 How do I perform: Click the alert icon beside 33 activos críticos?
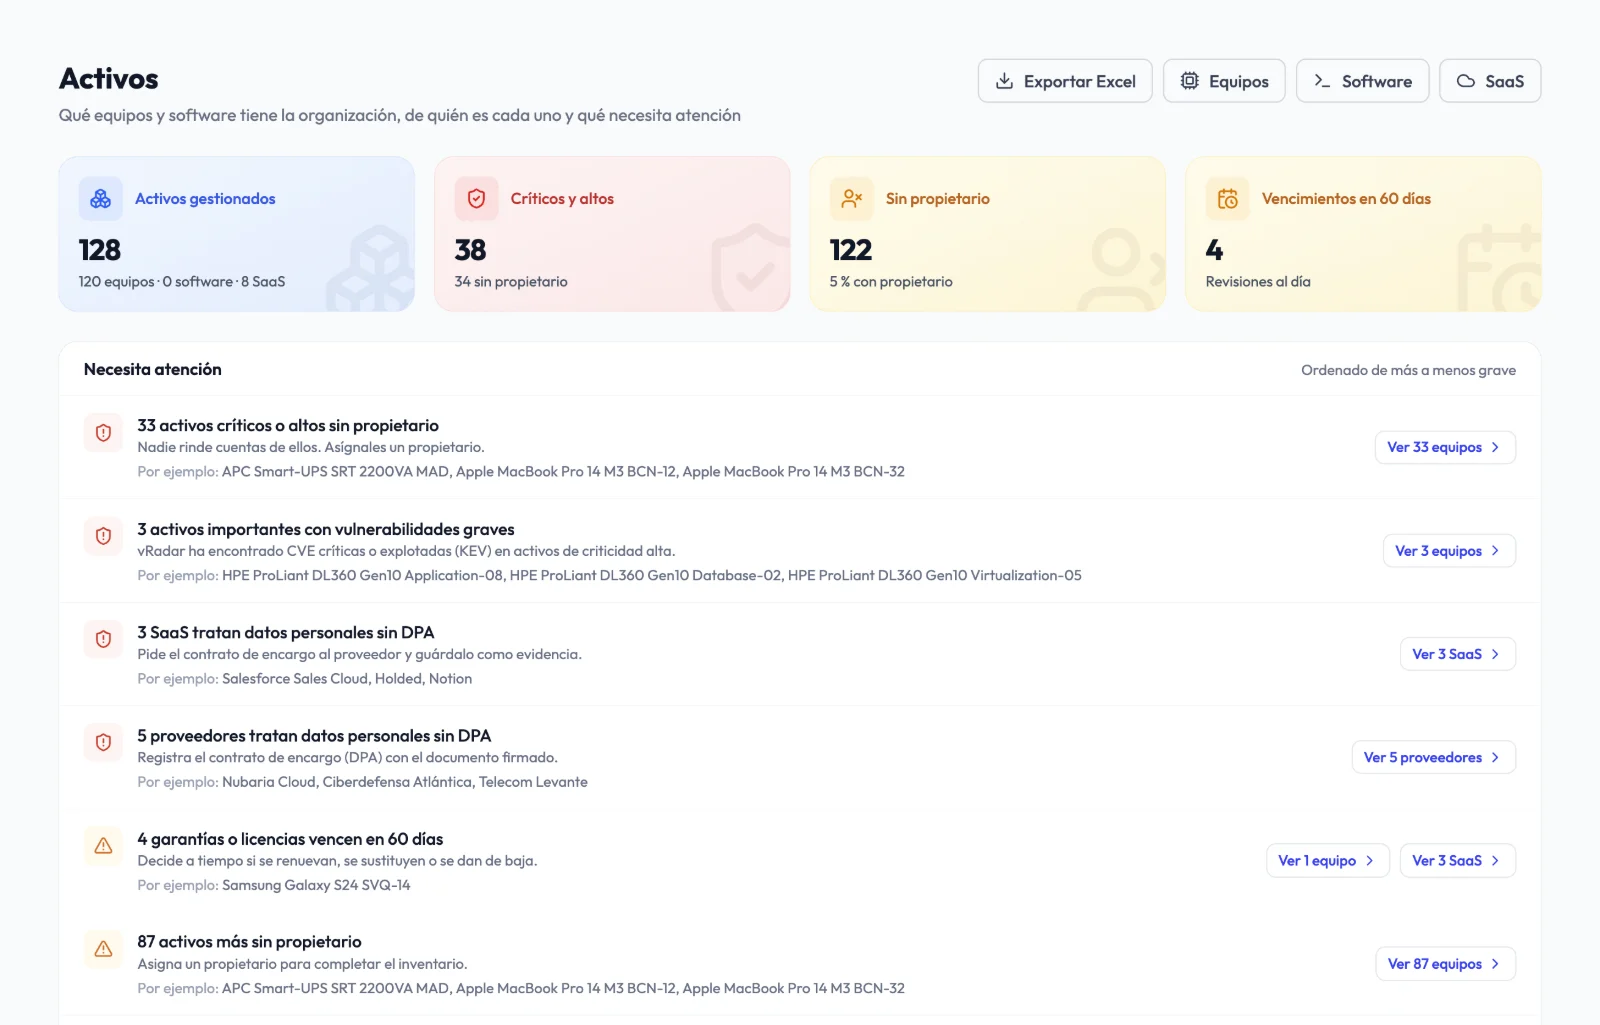pos(103,433)
